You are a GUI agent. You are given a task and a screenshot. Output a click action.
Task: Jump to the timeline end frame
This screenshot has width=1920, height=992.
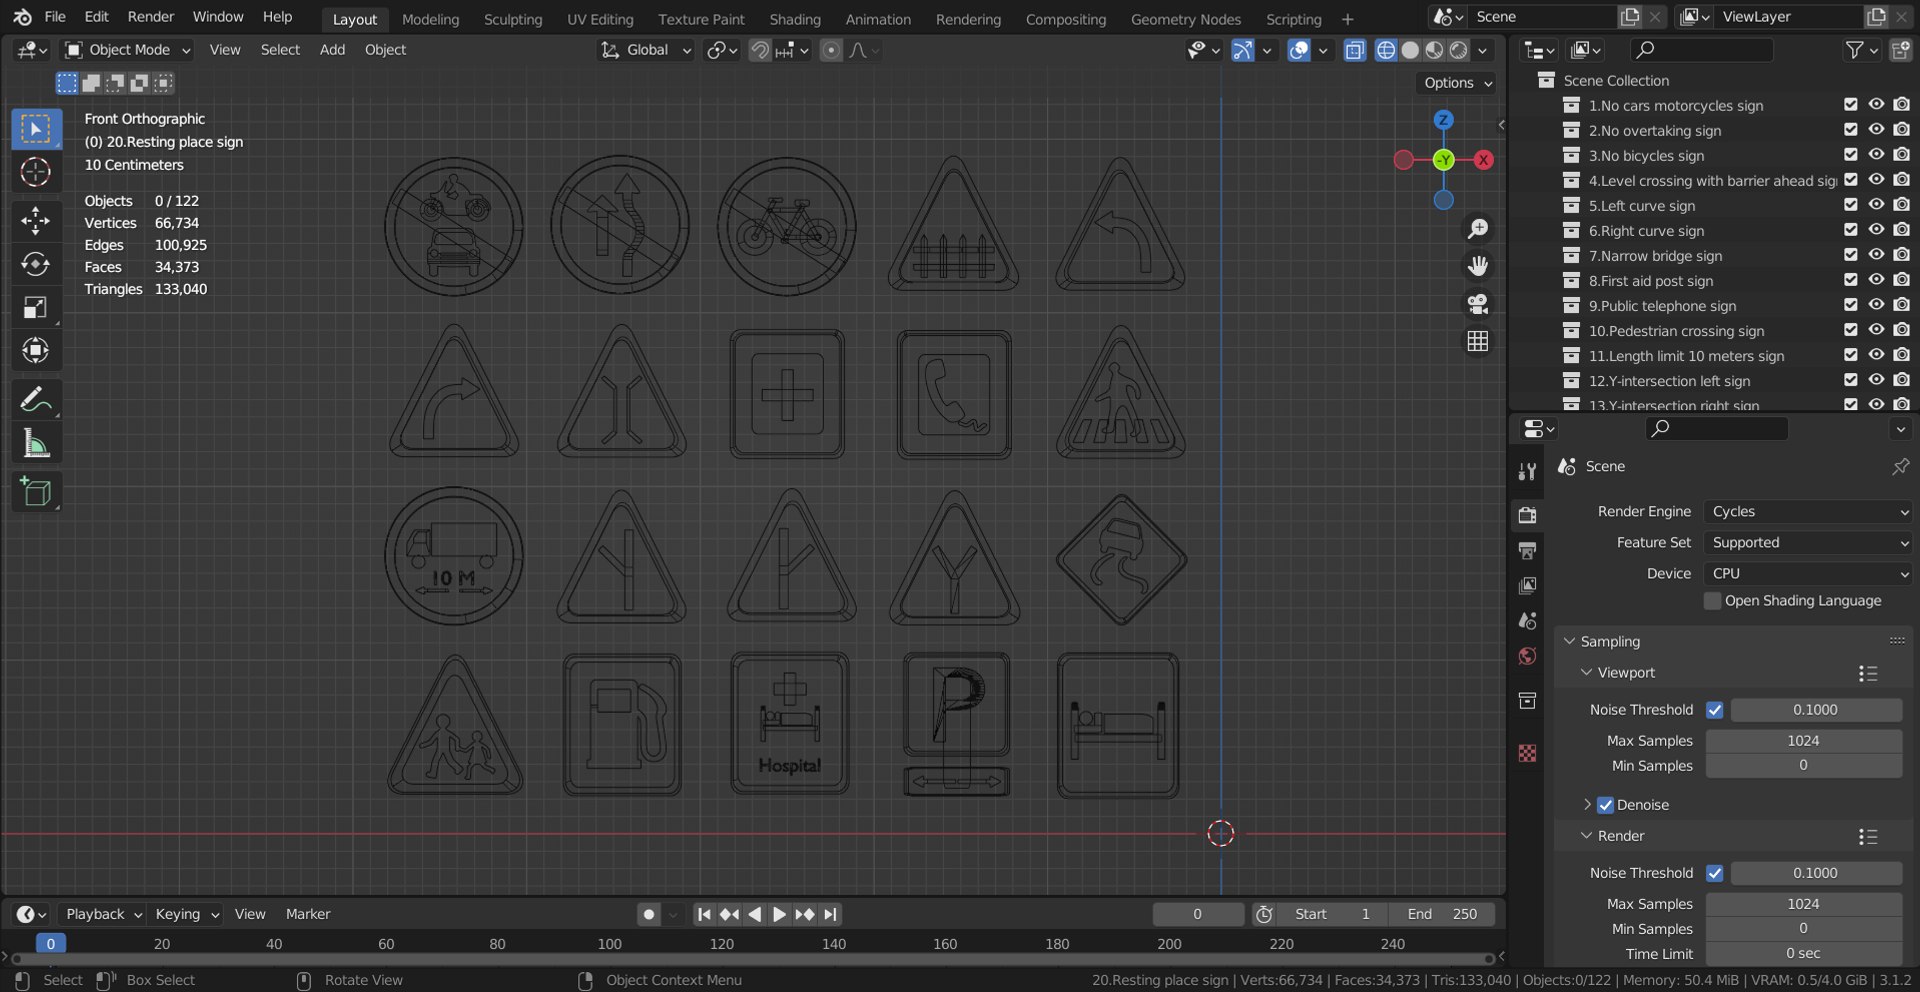(830, 914)
